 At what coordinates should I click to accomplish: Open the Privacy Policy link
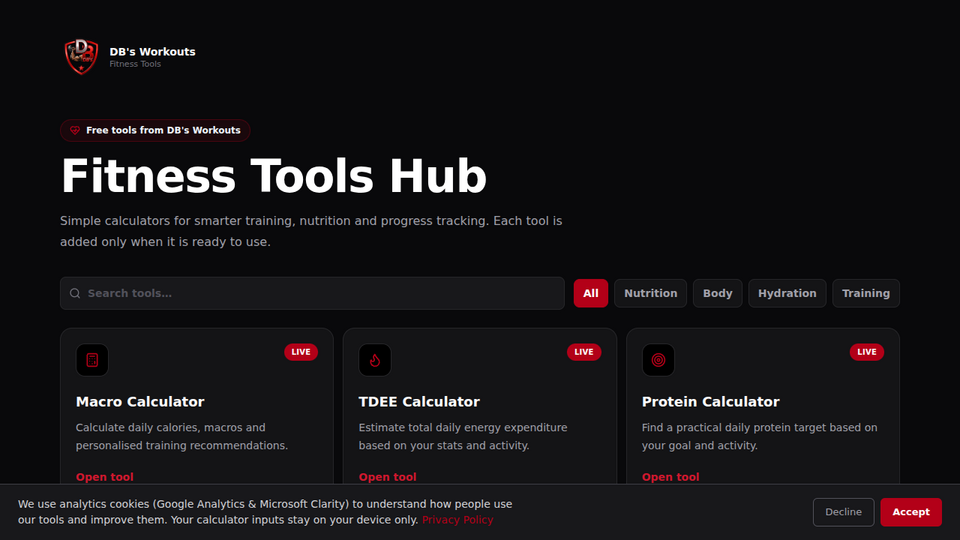click(x=457, y=520)
